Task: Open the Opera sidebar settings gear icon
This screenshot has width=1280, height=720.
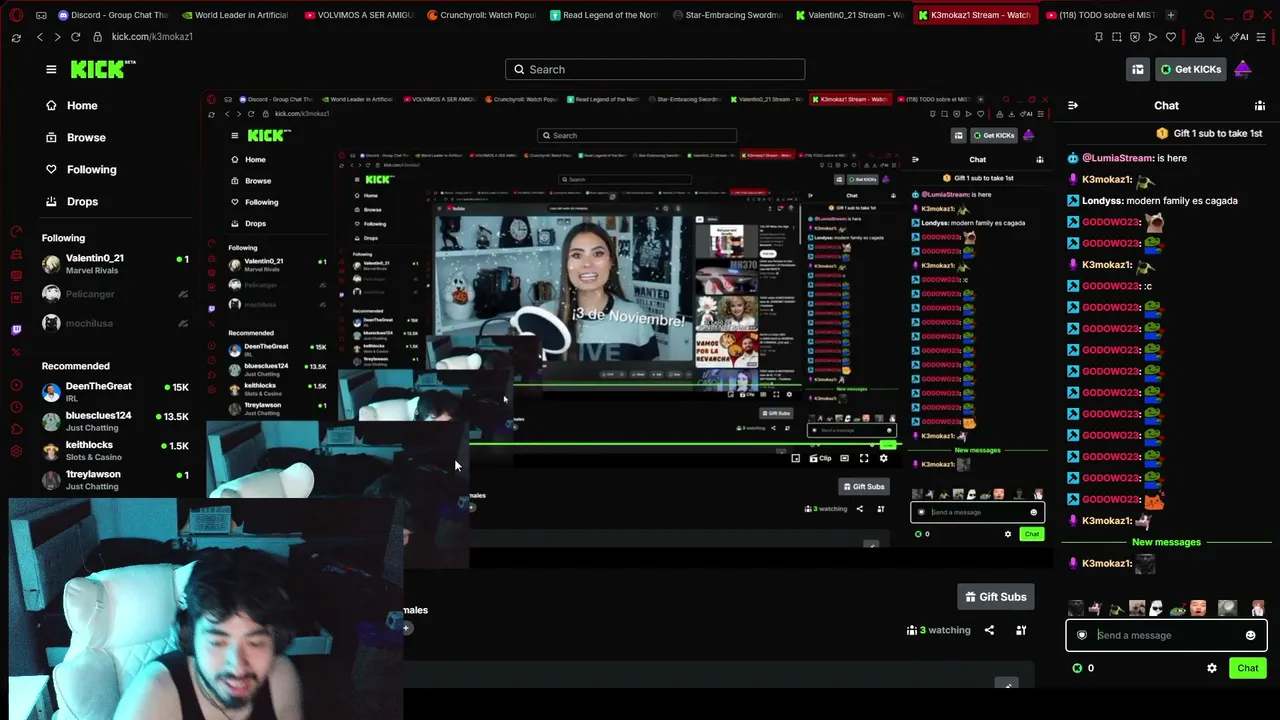Action: point(16,451)
